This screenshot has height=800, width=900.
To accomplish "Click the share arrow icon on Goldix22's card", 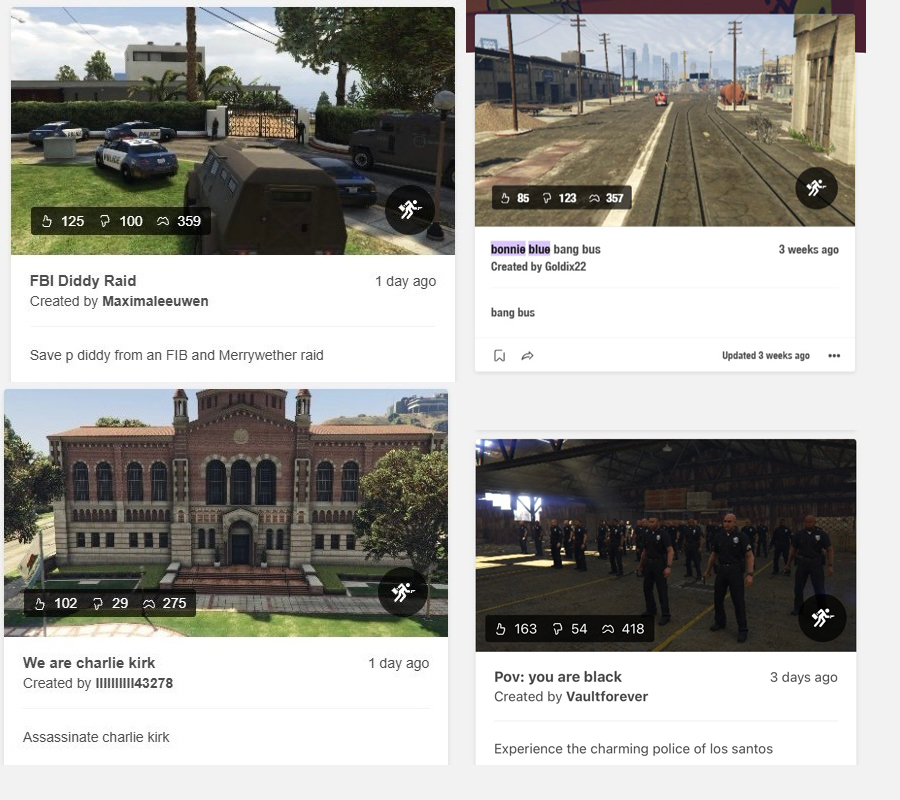I will (x=527, y=356).
